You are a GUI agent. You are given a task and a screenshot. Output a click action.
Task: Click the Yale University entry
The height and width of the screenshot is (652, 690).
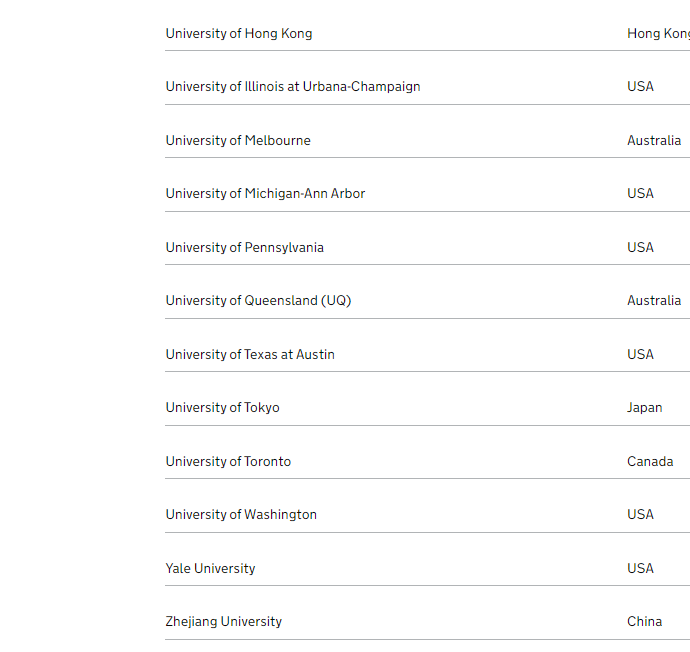210,569
